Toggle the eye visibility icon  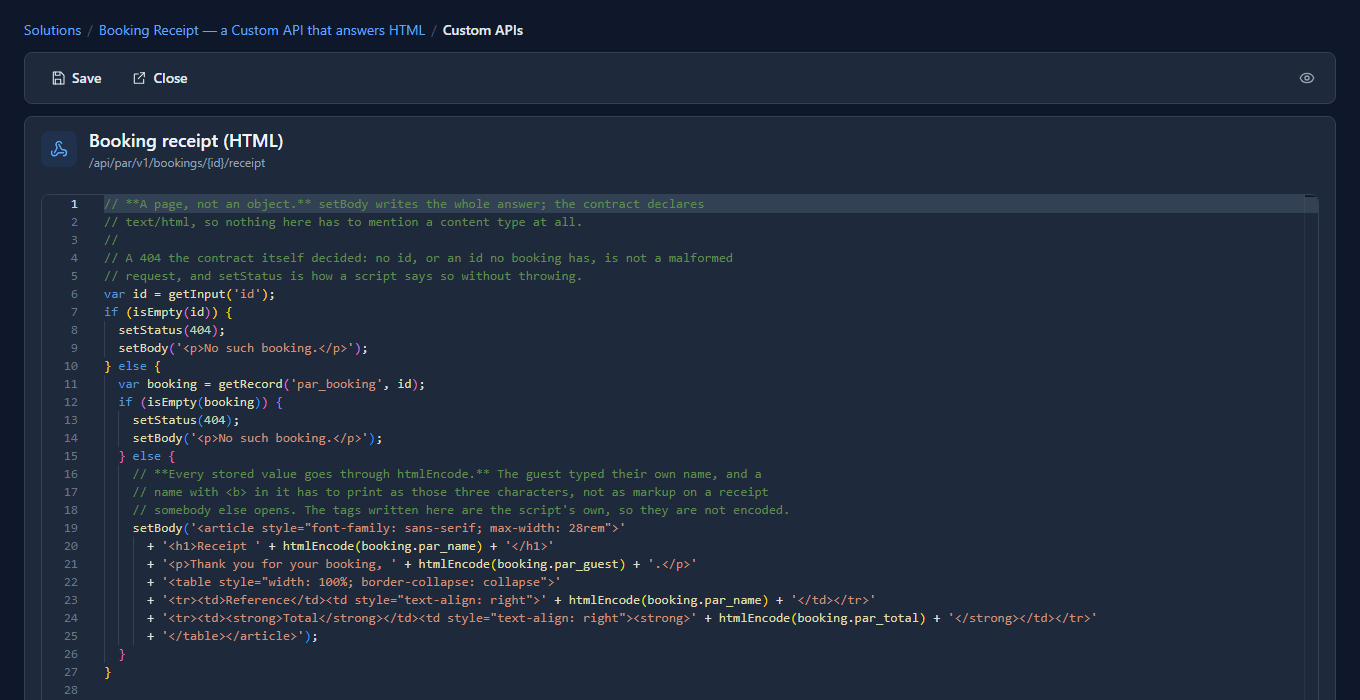click(1307, 78)
